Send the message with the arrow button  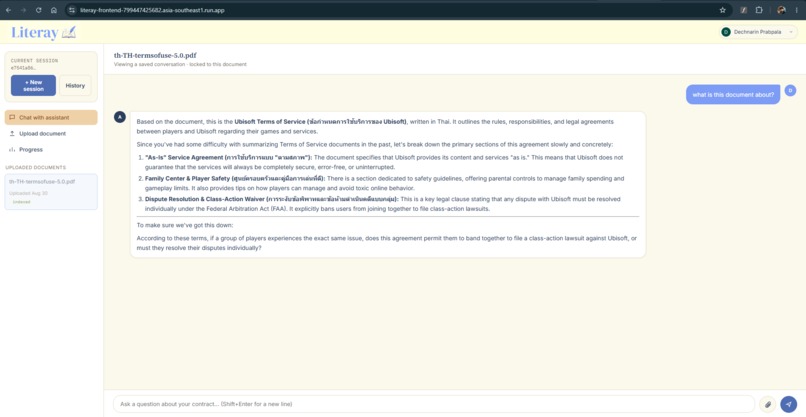pos(789,404)
